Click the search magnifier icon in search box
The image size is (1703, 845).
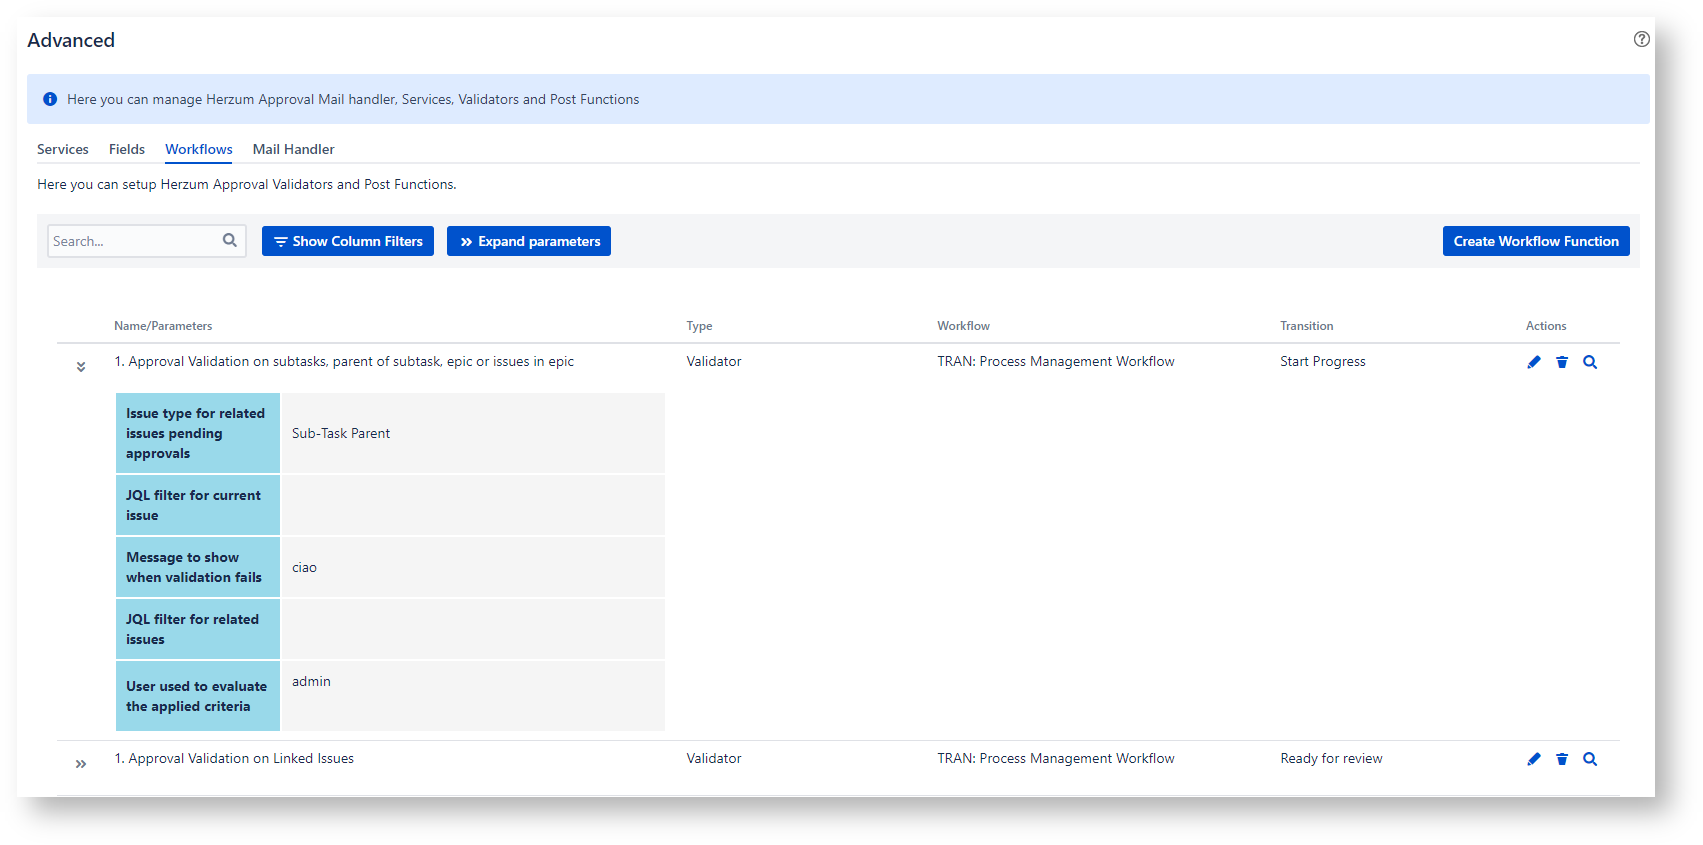click(230, 240)
